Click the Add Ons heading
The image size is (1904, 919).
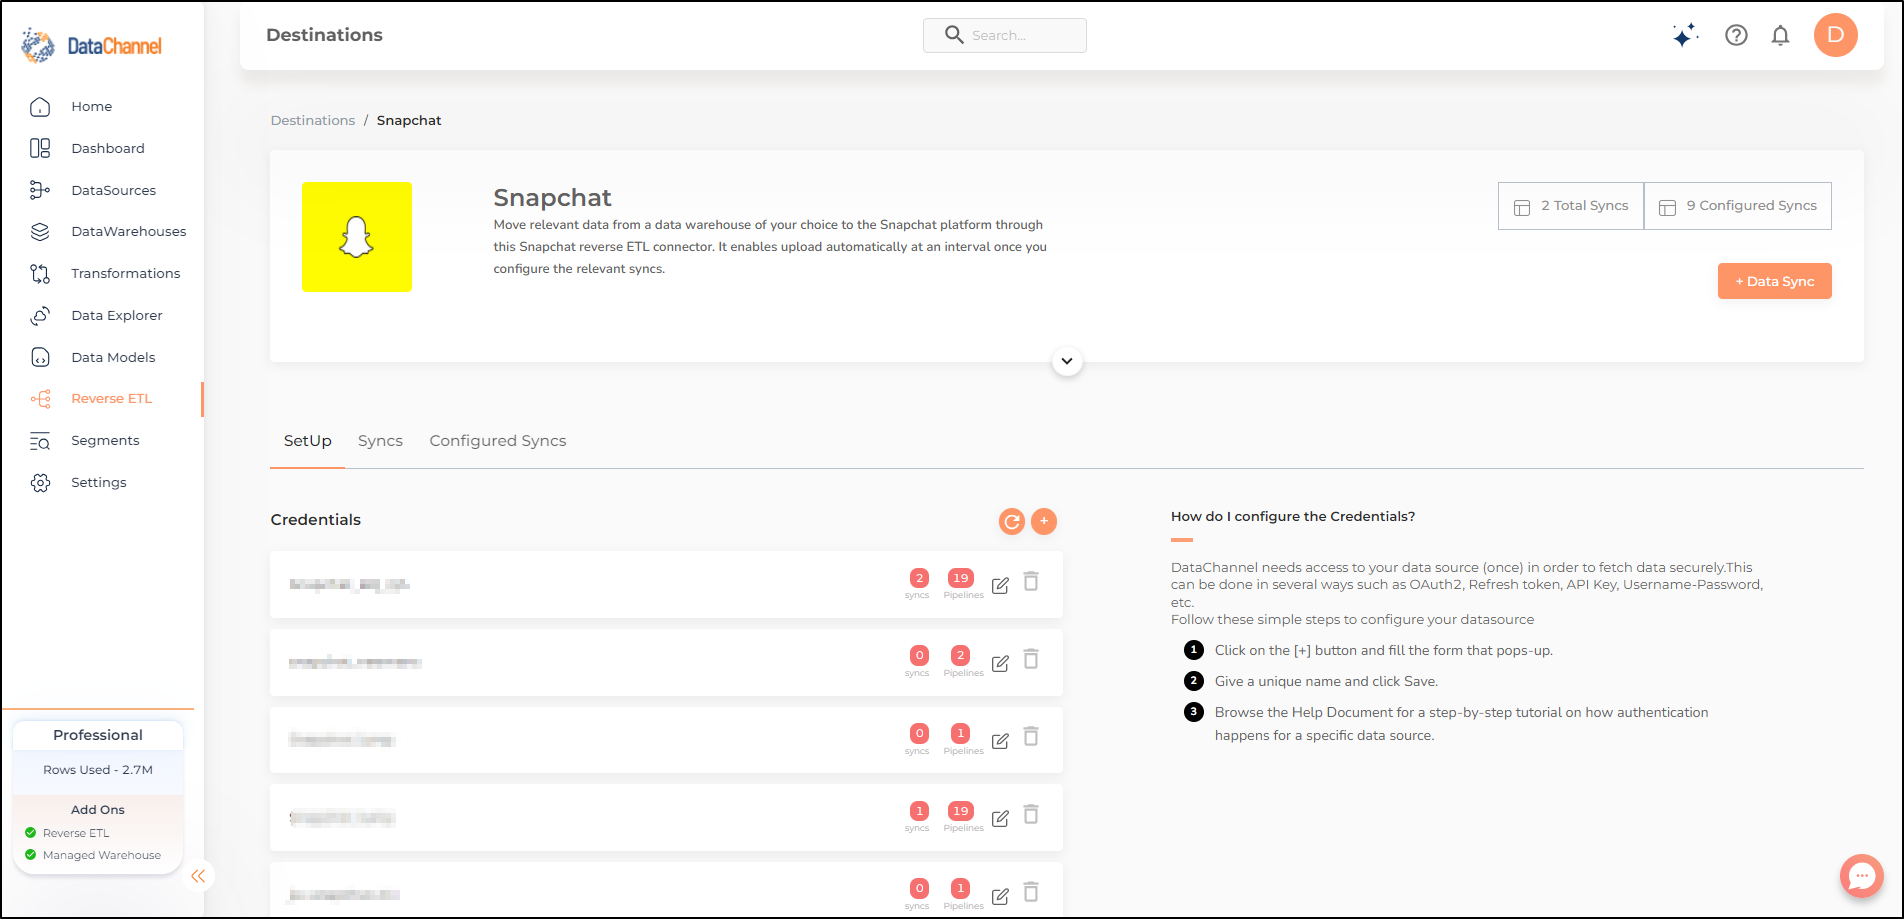click(x=98, y=810)
